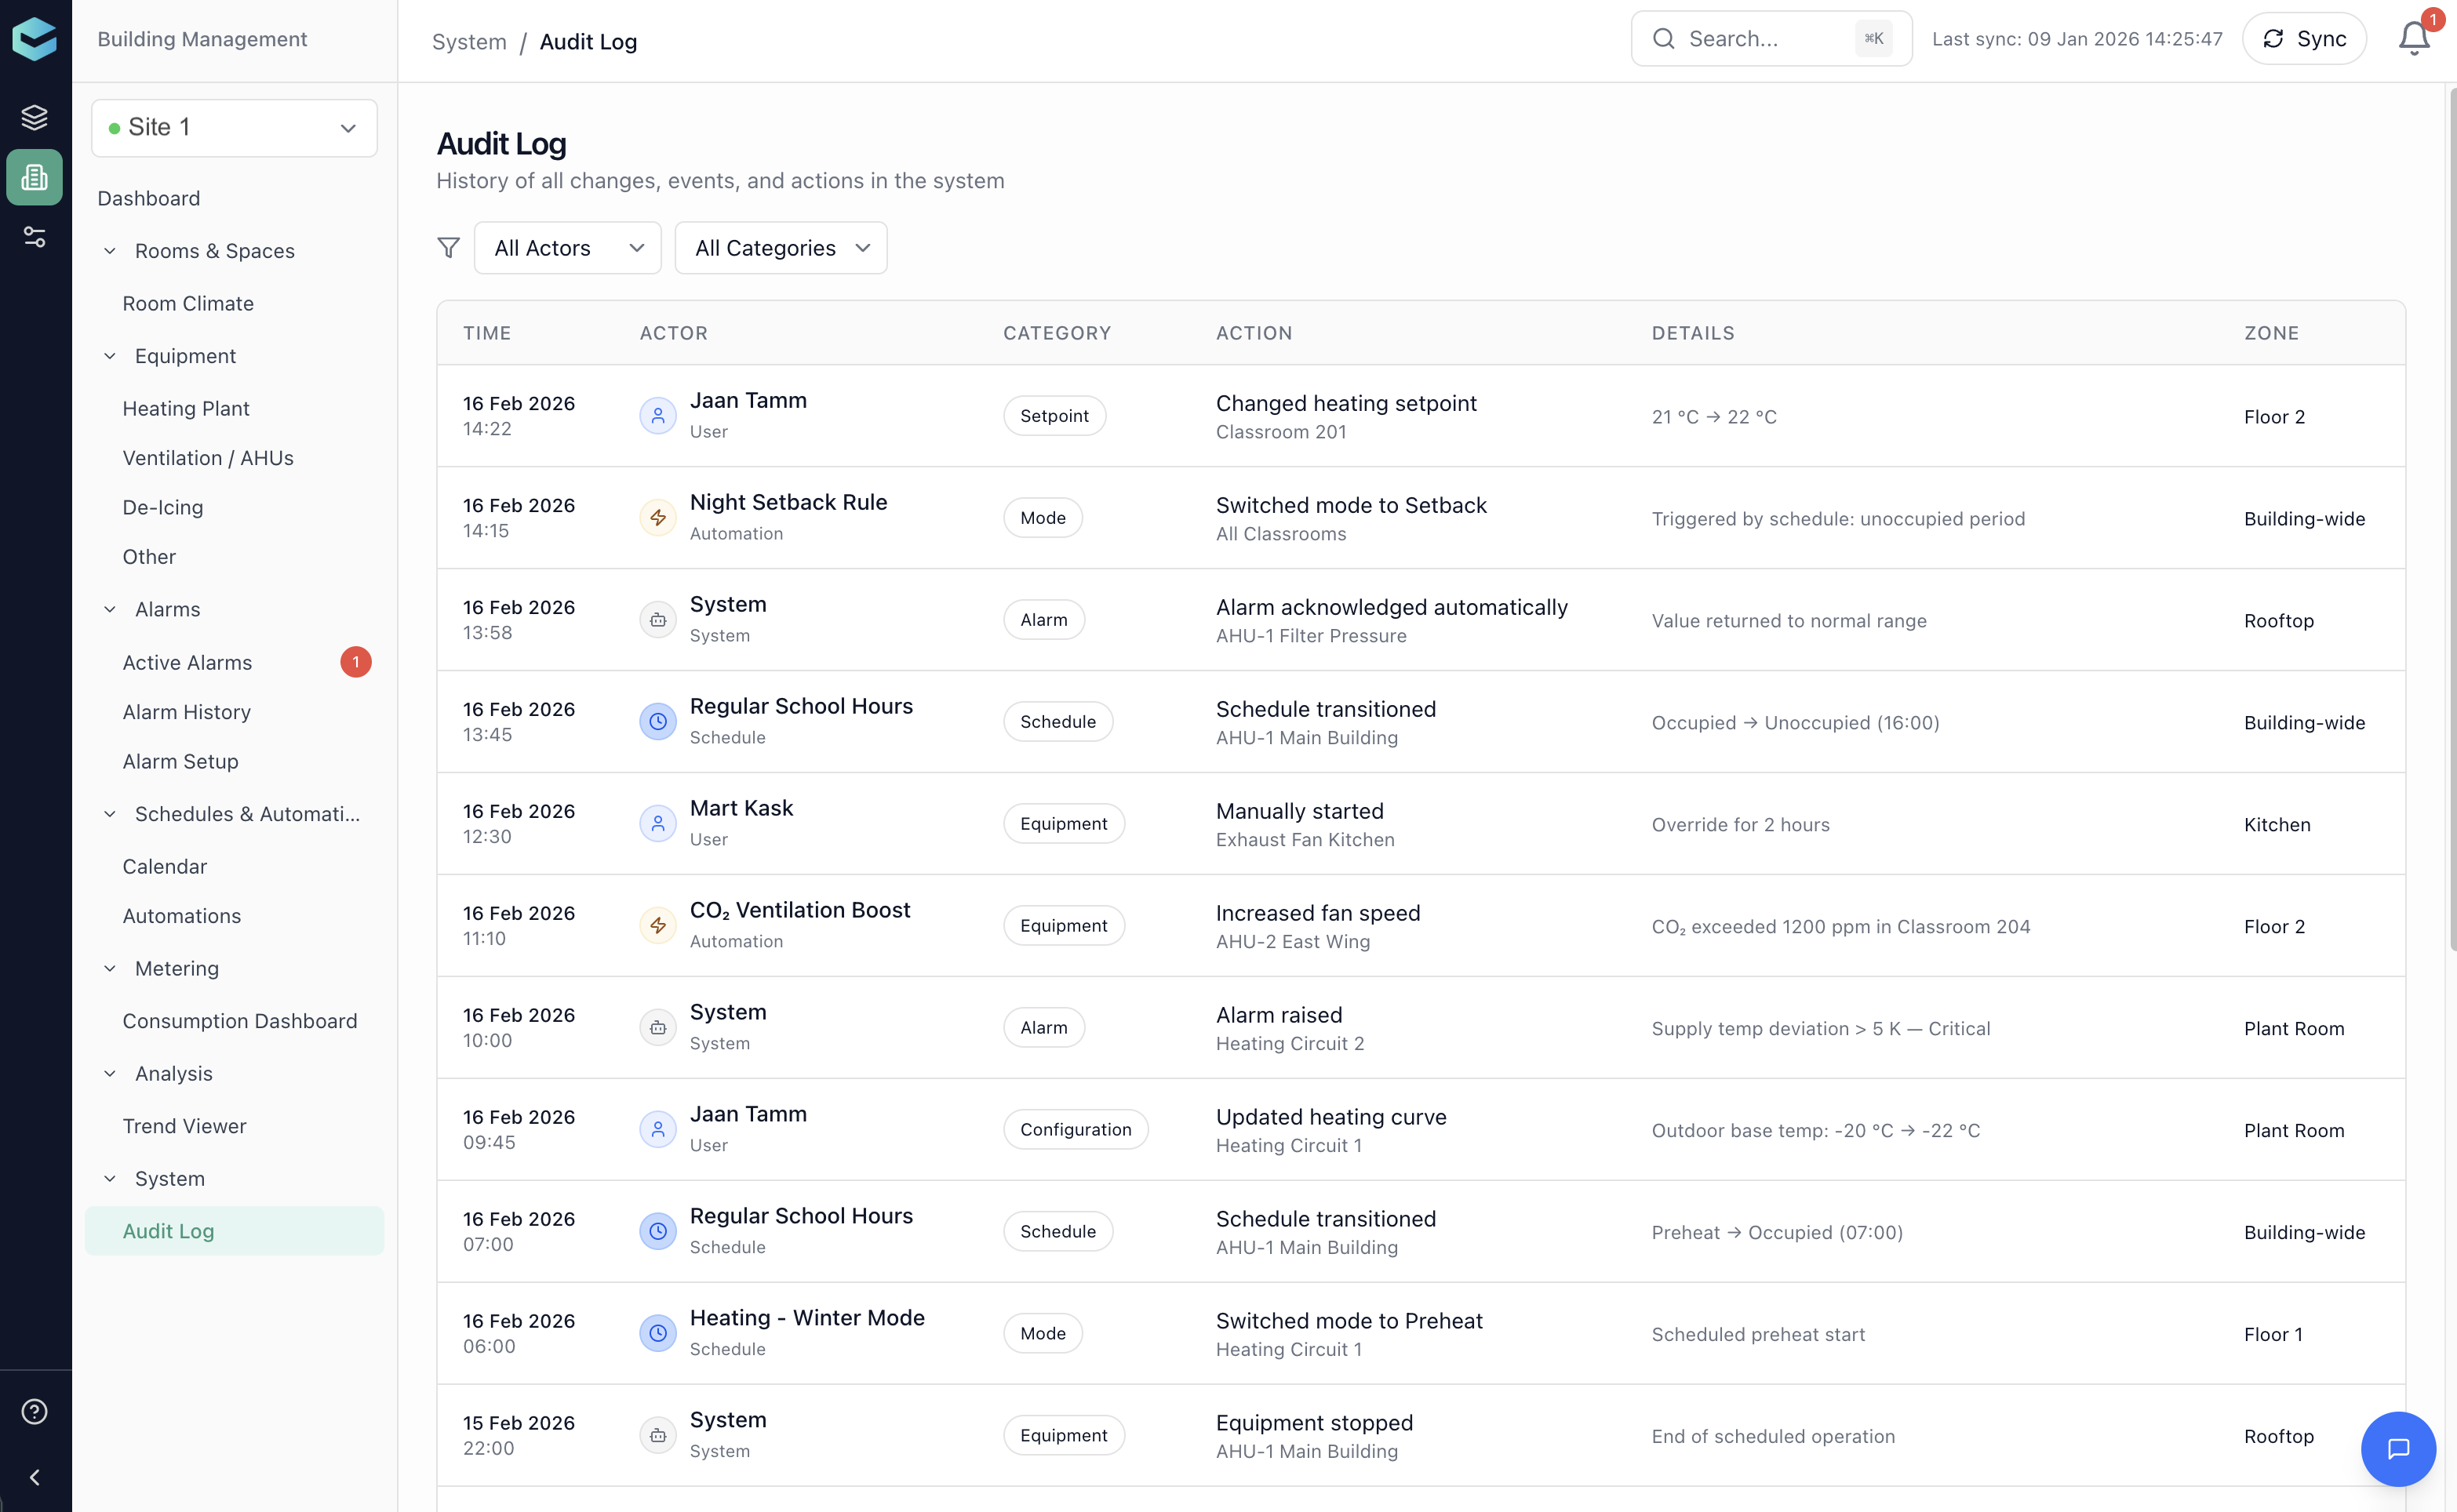
Task: Click System breadcrumb link
Action: [469, 42]
